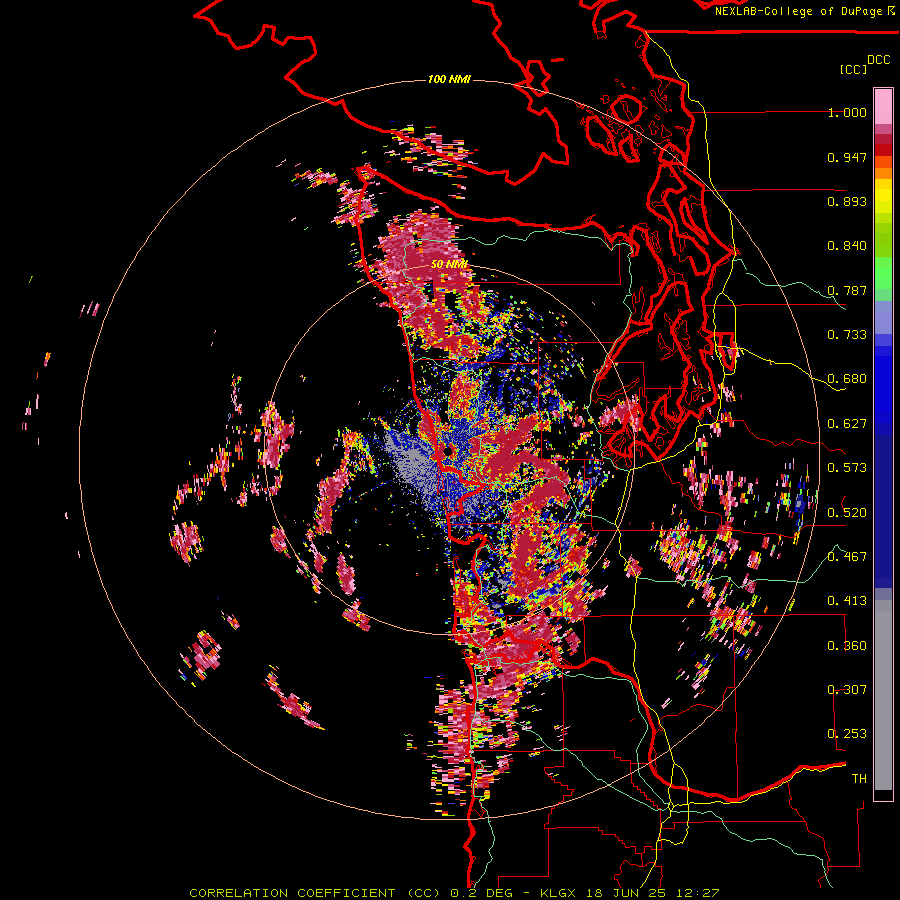This screenshot has width=900, height=900.
Task: Select the 0.733 legend value
Action: [847, 335]
